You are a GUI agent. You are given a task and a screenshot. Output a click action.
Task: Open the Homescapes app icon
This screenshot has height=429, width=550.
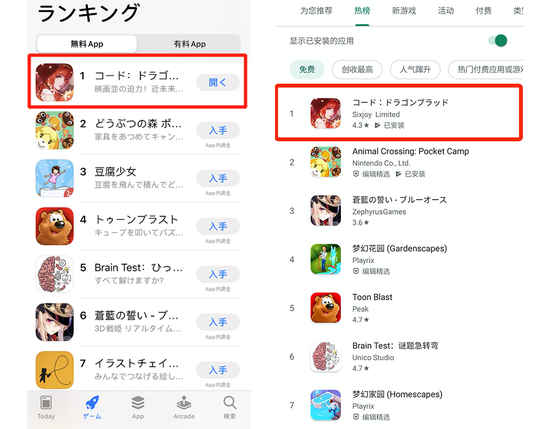pos(326,405)
